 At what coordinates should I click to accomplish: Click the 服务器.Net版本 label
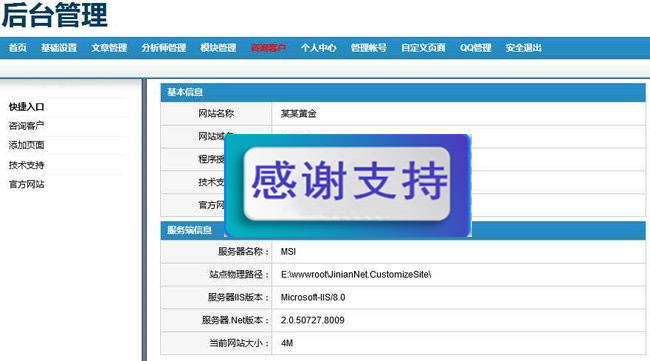pos(235,320)
